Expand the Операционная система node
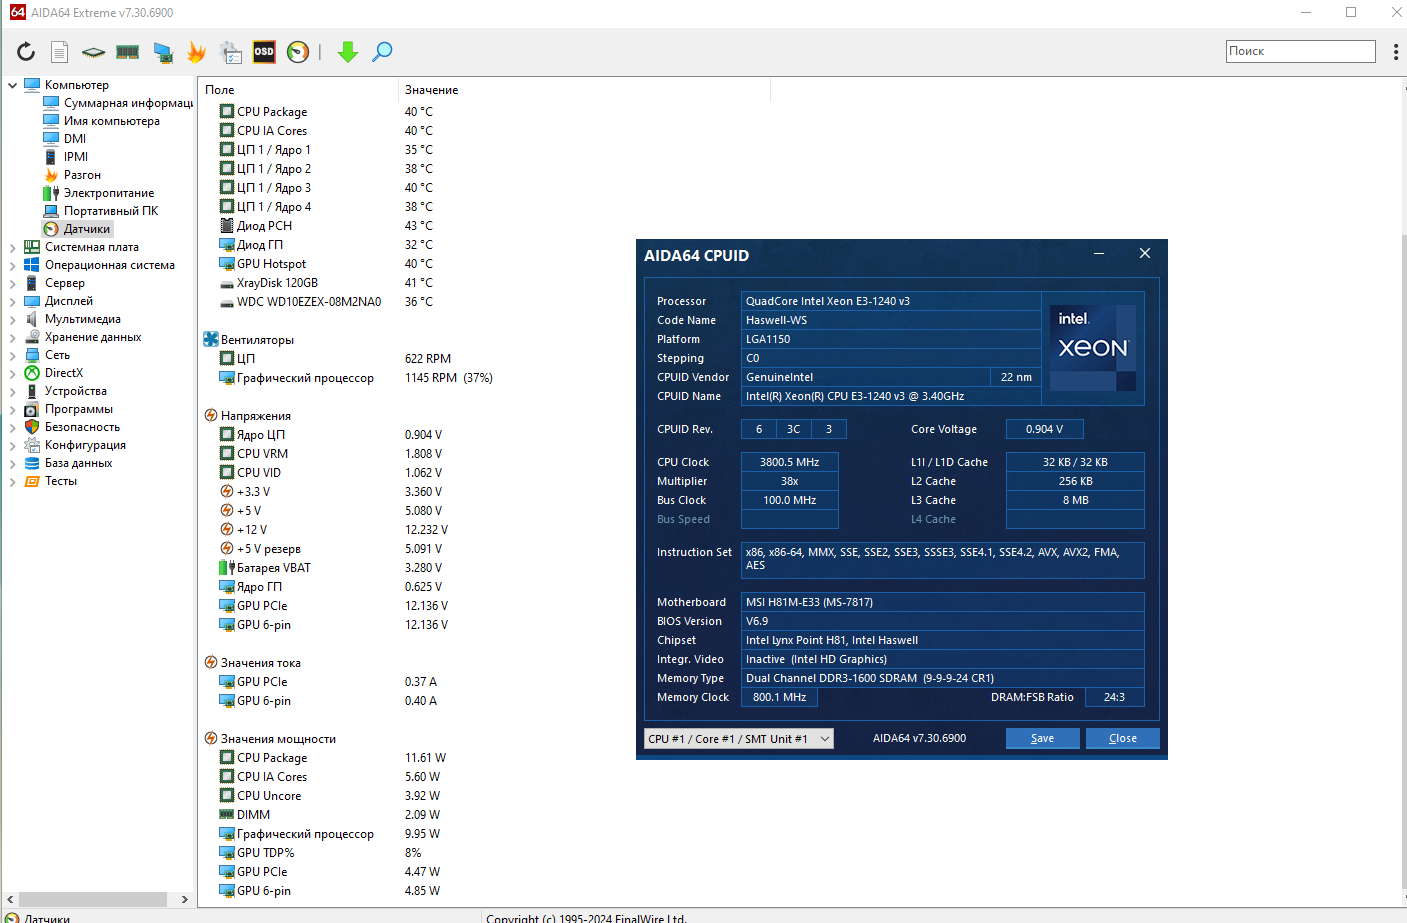 (x=12, y=265)
